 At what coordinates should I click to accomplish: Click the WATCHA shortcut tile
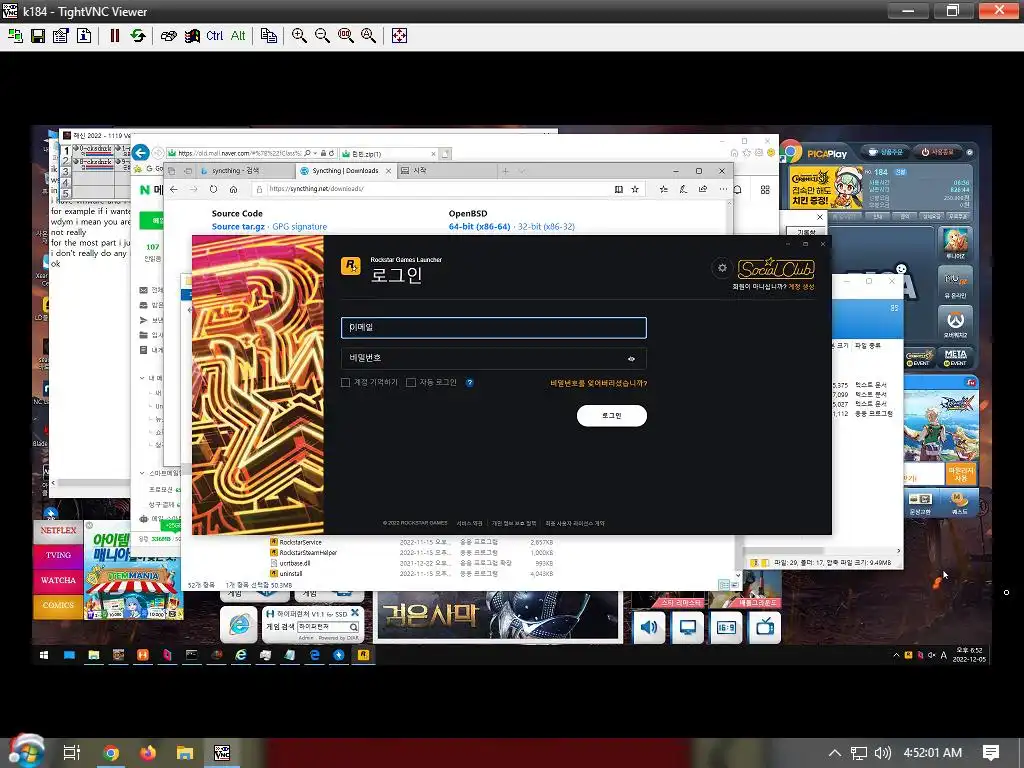58,580
